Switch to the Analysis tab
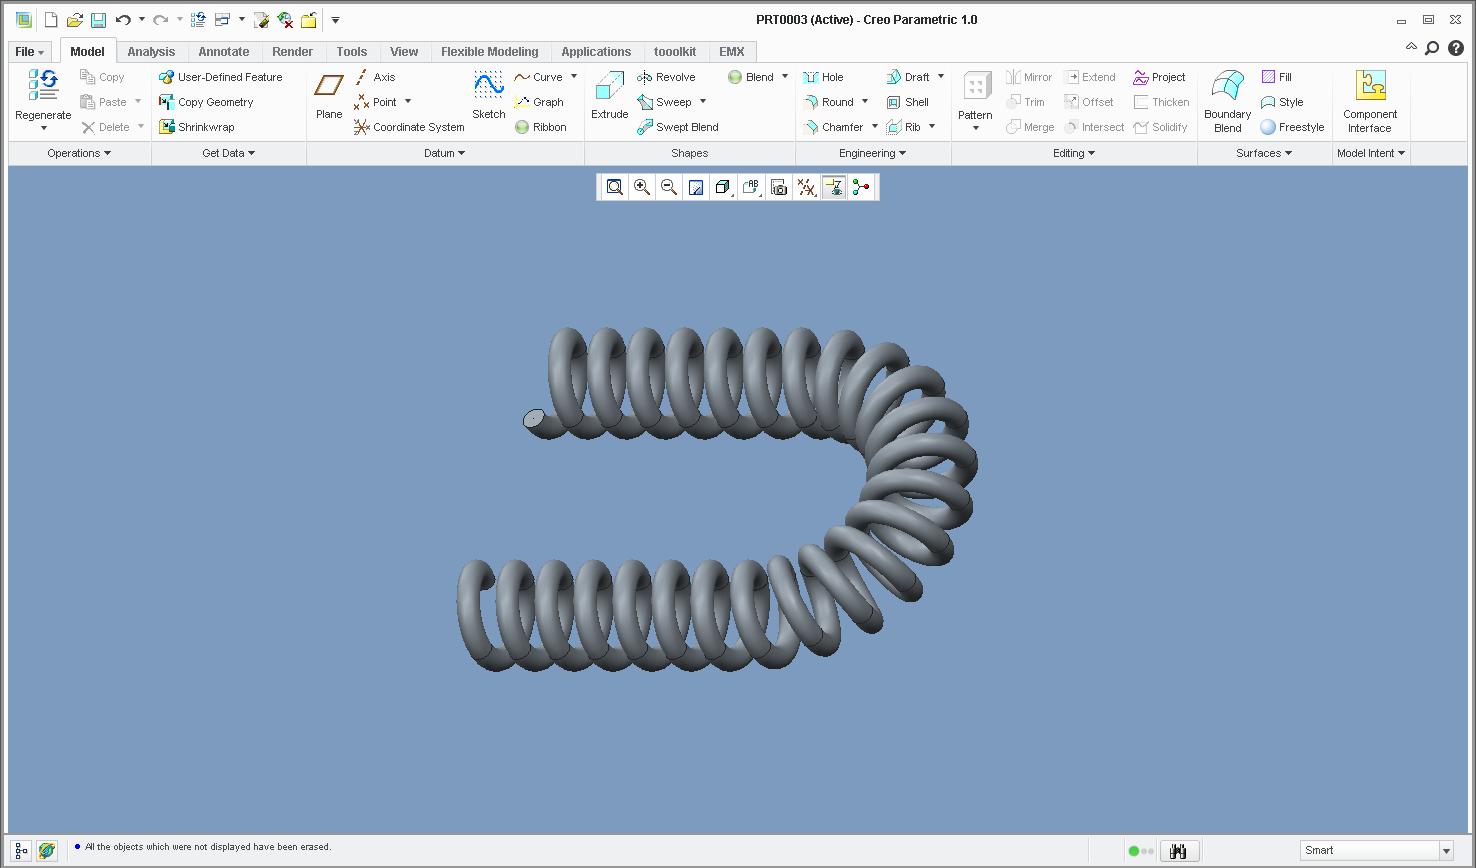 click(151, 52)
